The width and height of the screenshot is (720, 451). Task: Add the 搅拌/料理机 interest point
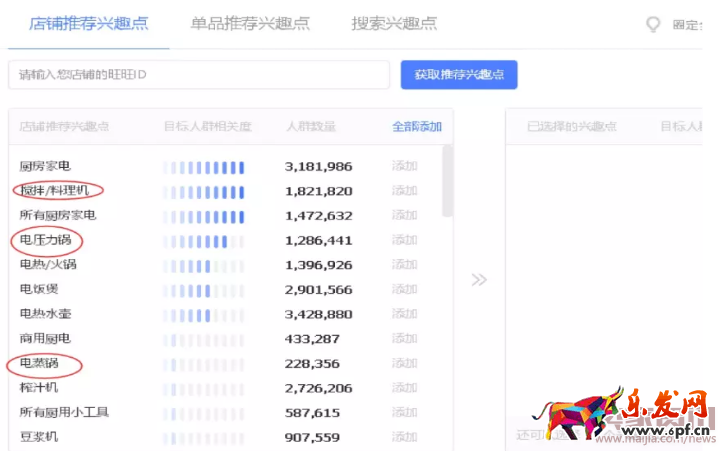[404, 190]
